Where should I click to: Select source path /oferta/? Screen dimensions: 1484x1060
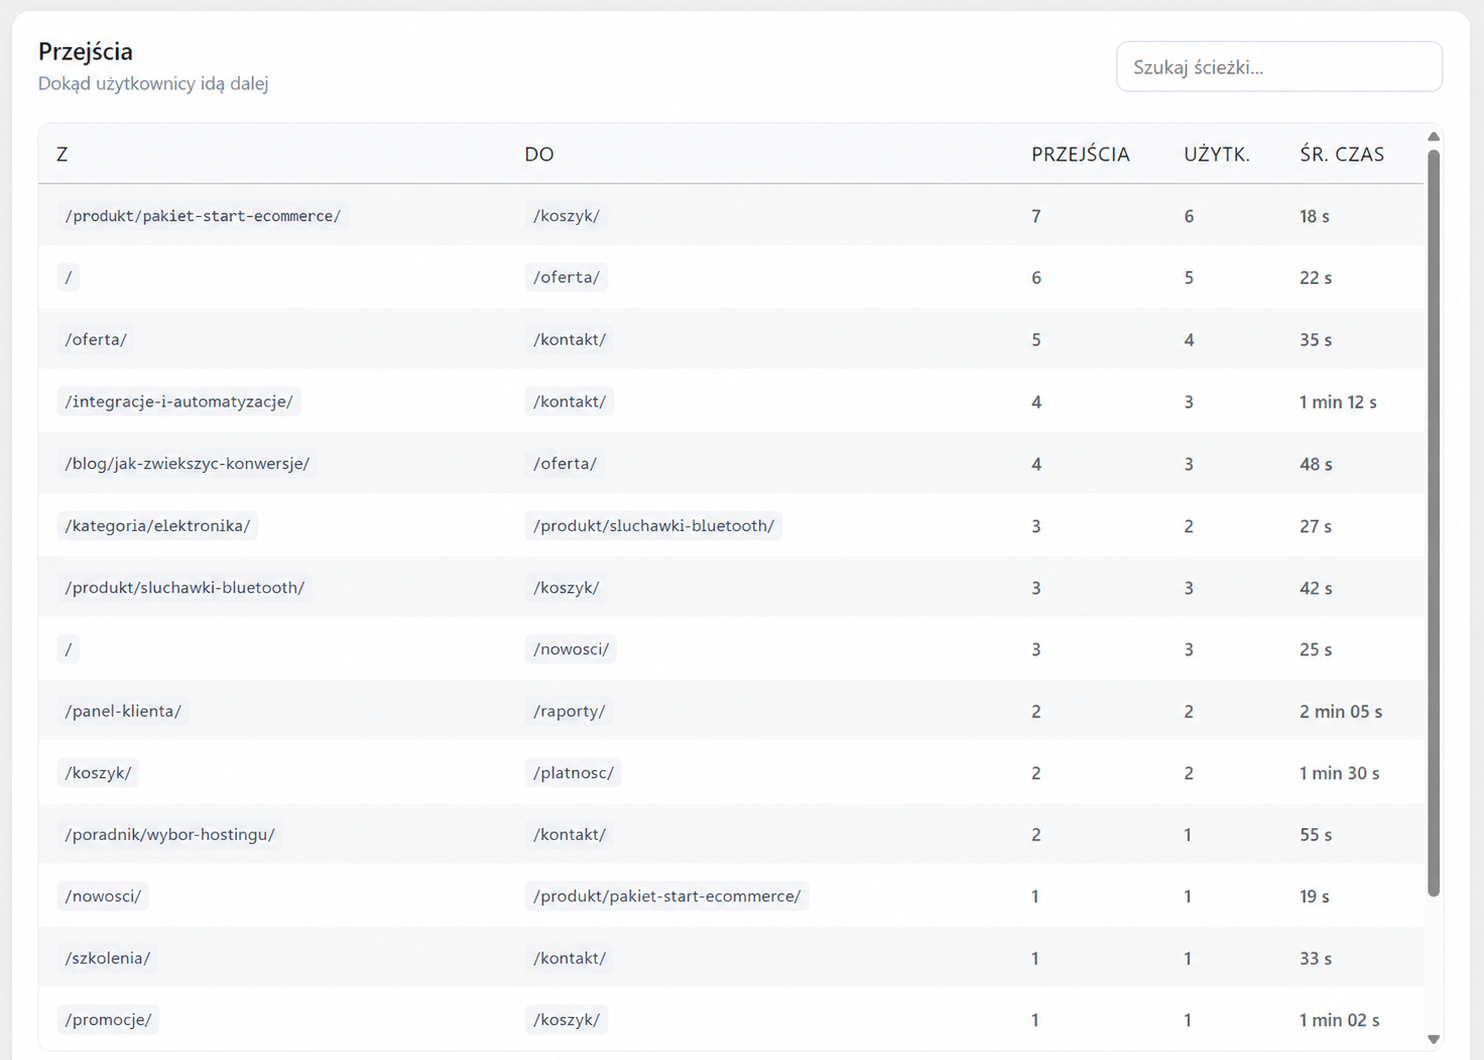[x=96, y=340]
